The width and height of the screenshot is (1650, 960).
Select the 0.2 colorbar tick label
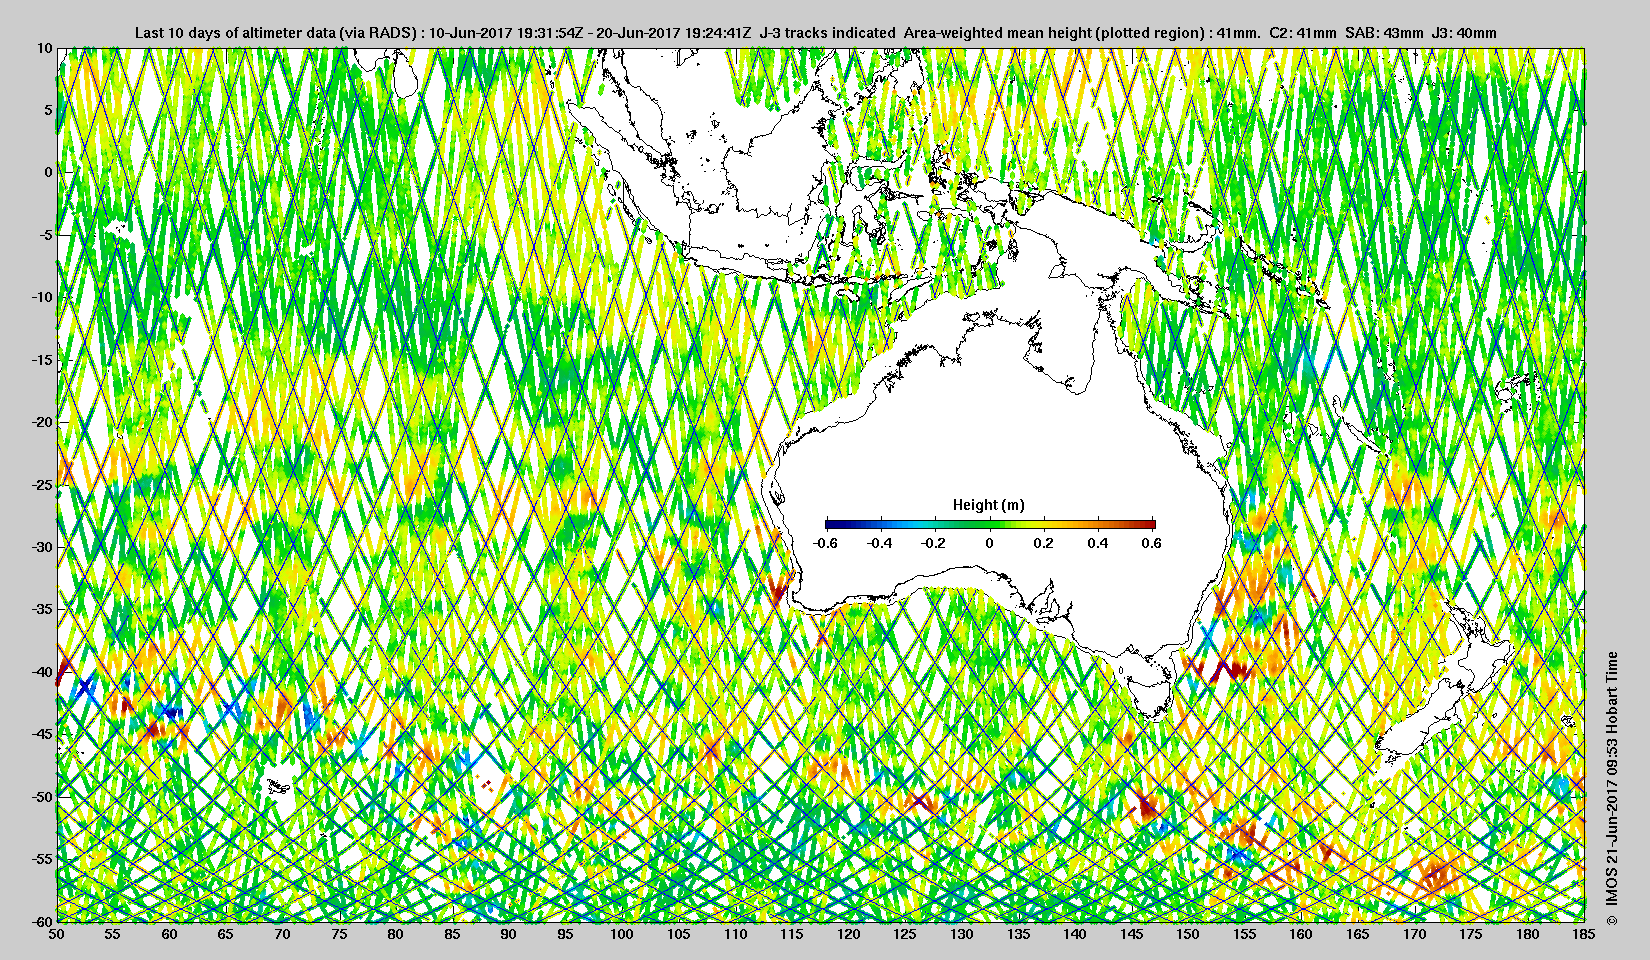1043,543
